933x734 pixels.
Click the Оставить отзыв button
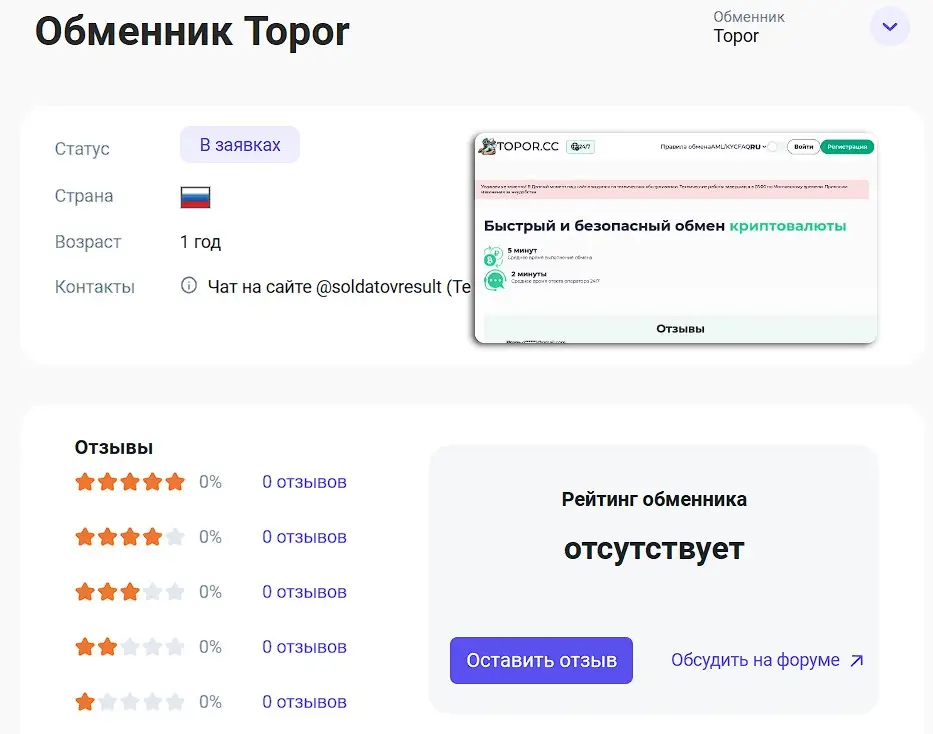tap(540, 660)
